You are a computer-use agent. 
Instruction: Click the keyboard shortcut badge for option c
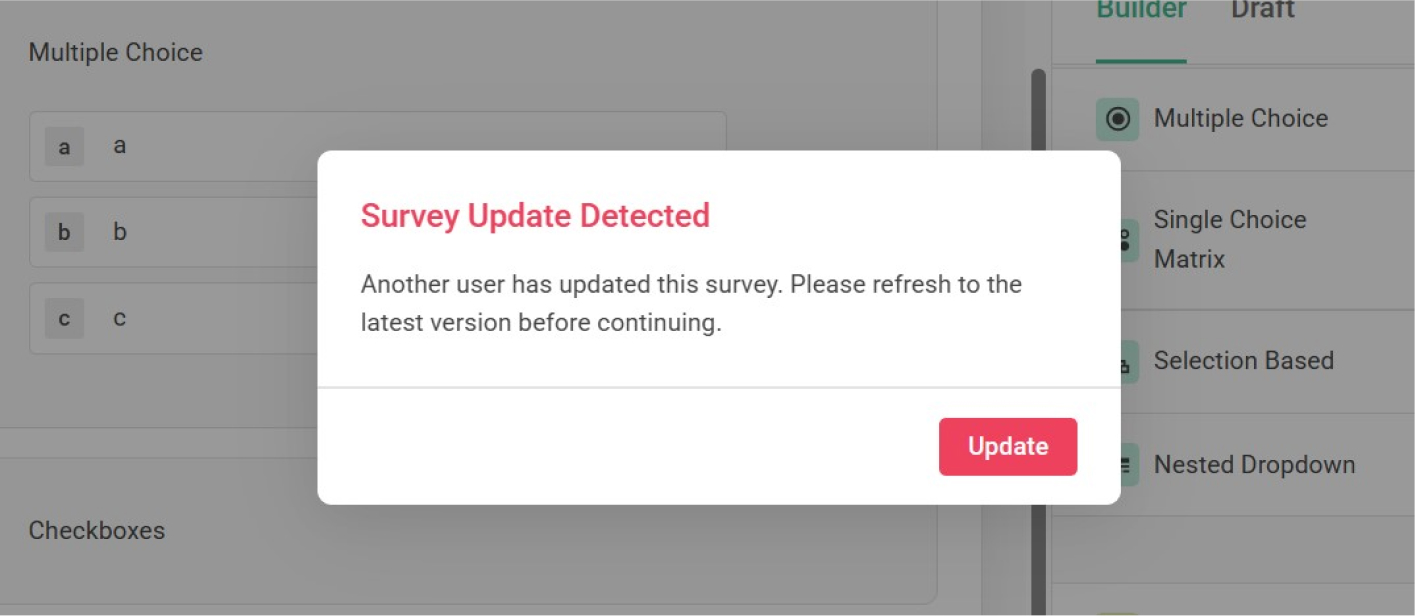tap(63, 319)
